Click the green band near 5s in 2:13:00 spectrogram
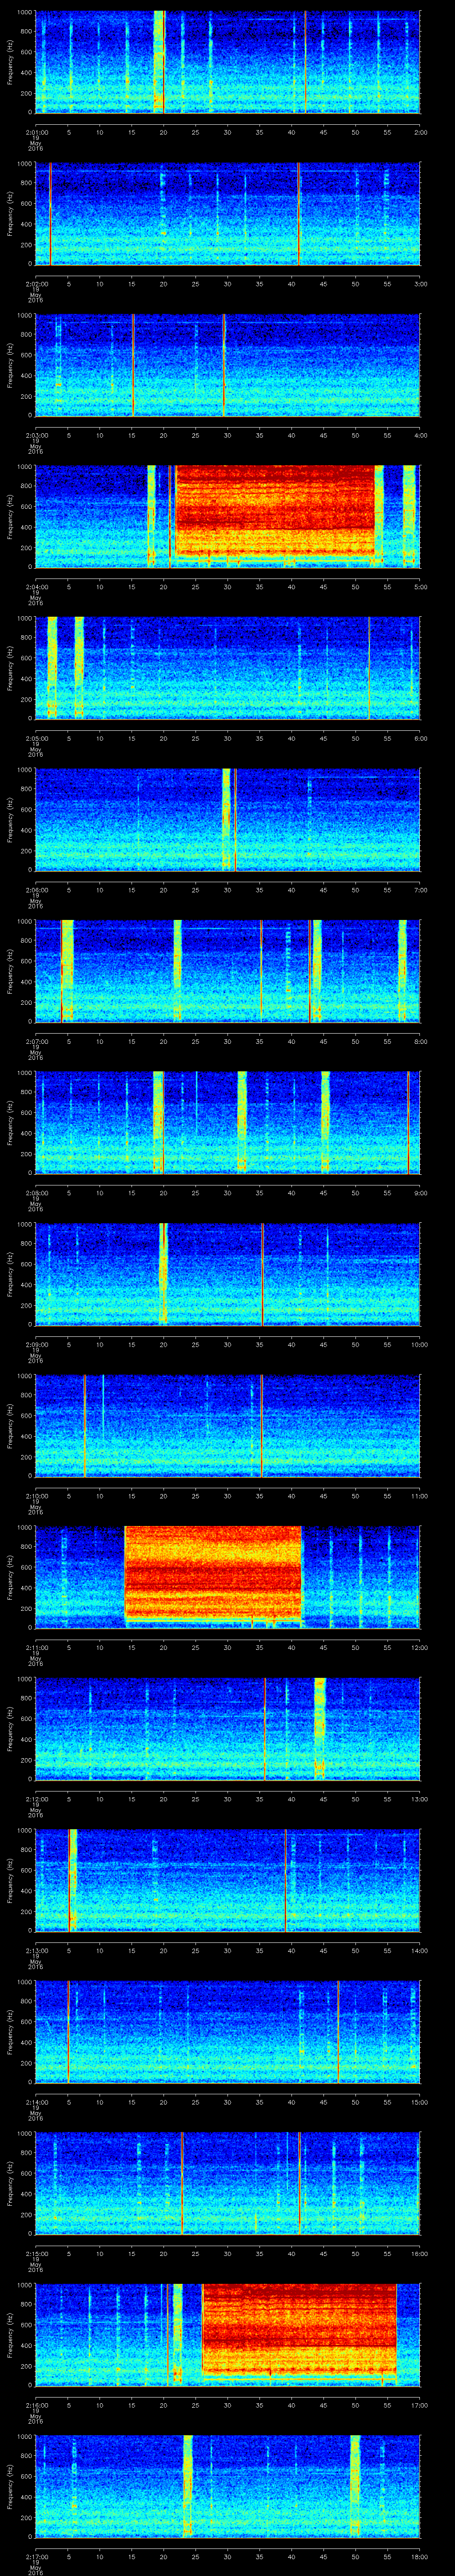The height and width of the screenshot is (2576, 455). click(x=73, y=1880)
